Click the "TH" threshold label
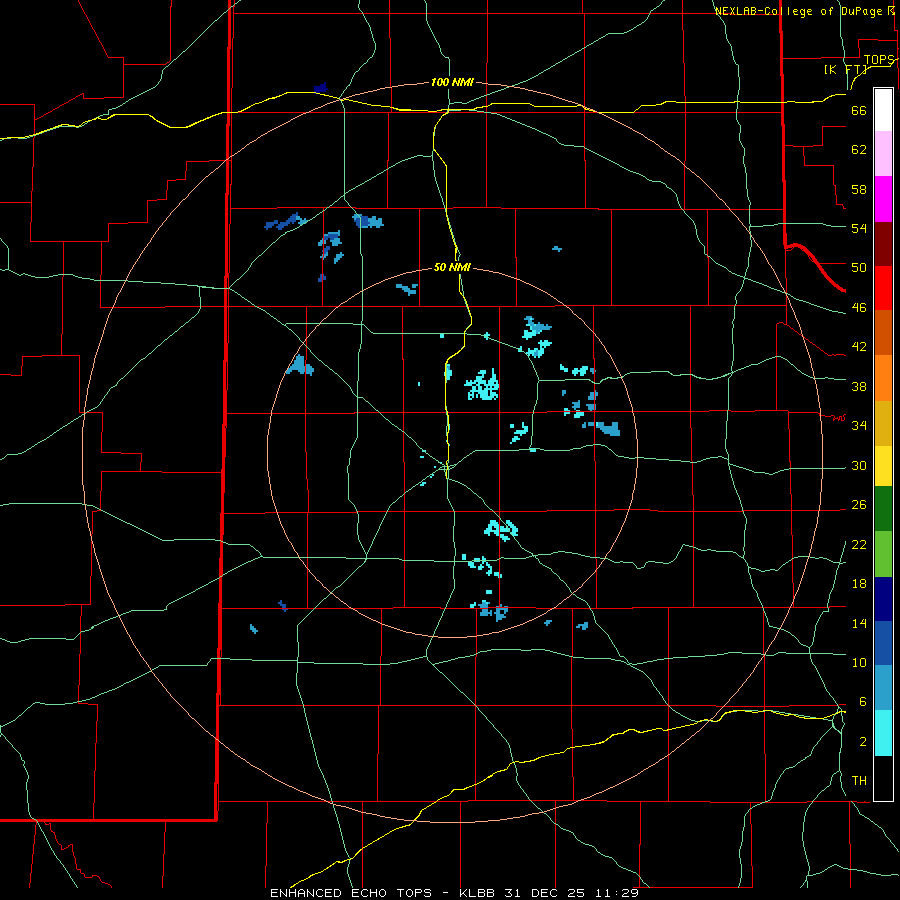The height and width of the screenshot is (900, 900). point(859,780)
